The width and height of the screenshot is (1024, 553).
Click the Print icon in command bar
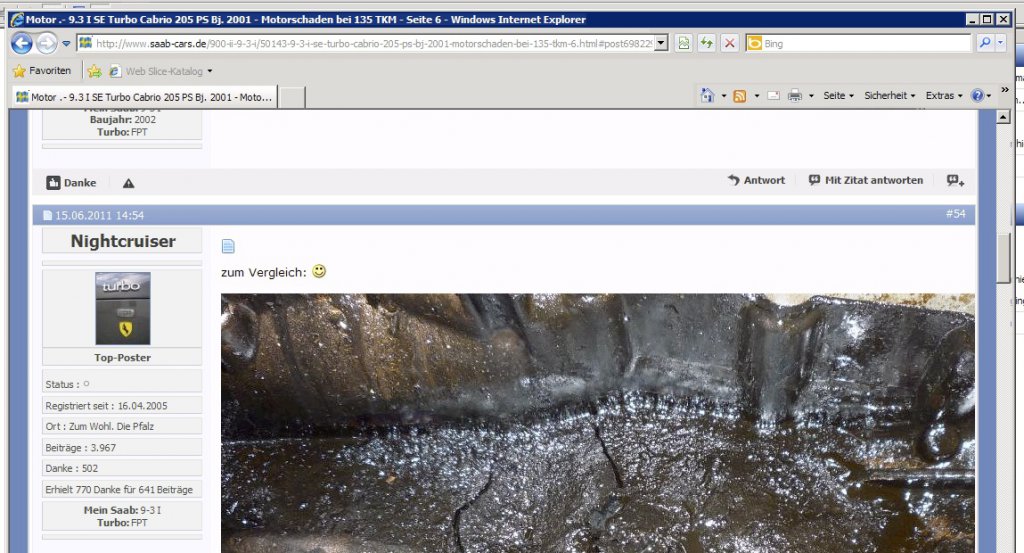pyautogui.click(x=794, y=96)
